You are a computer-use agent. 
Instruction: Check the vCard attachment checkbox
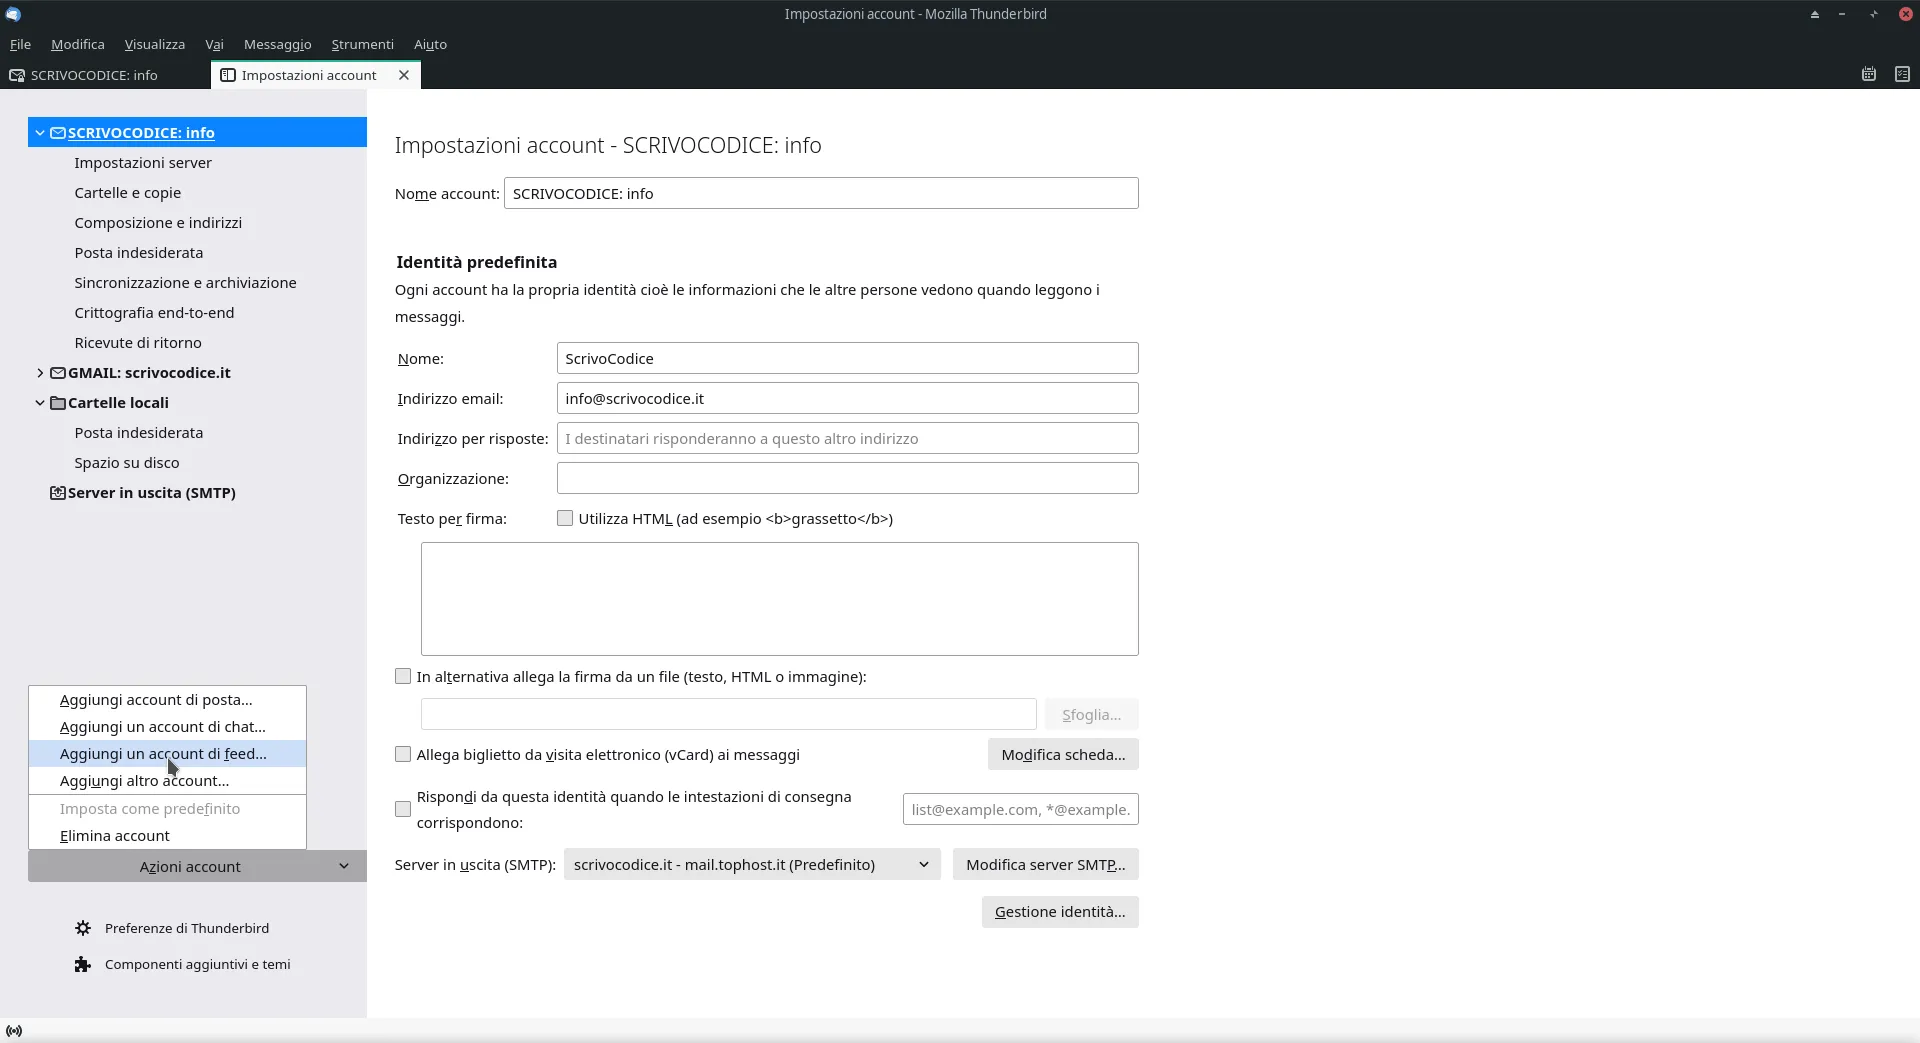point(403,755)
